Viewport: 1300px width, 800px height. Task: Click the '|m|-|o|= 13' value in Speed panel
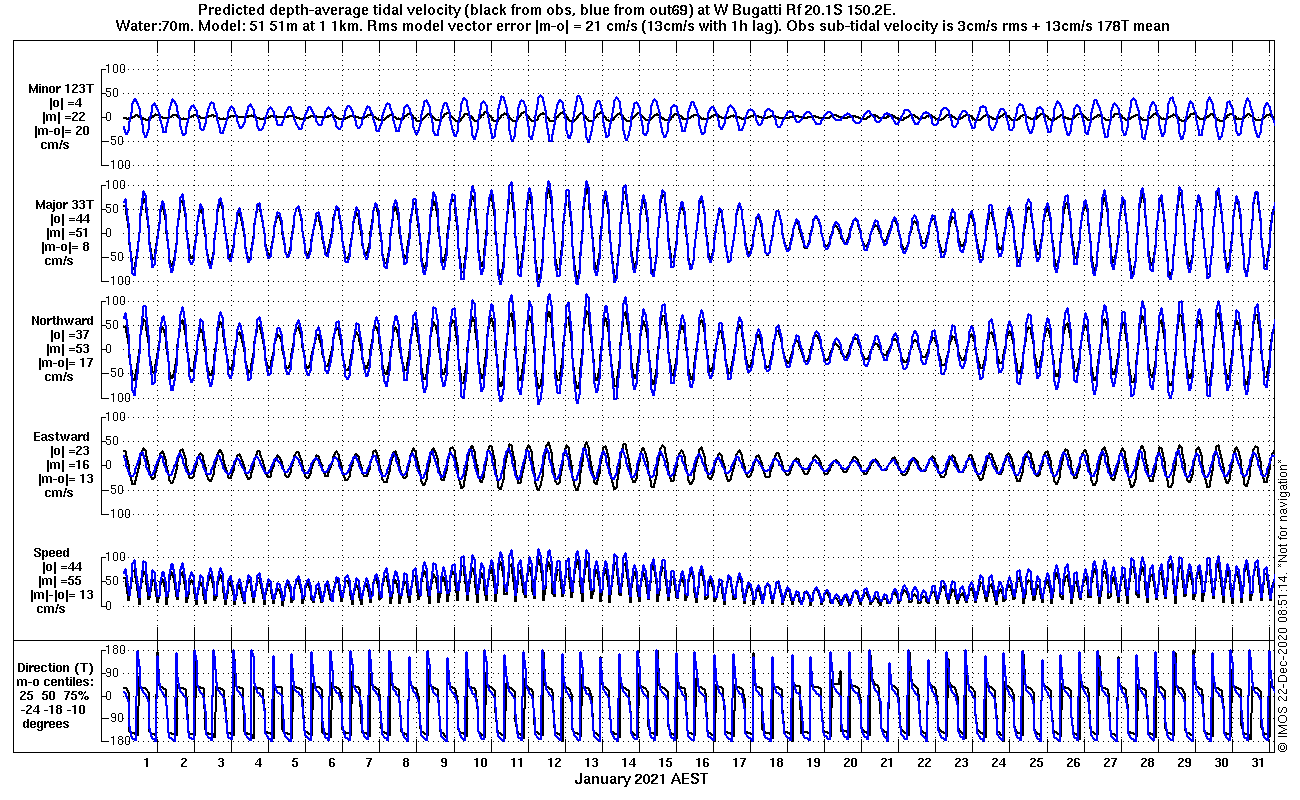point(64,595)
